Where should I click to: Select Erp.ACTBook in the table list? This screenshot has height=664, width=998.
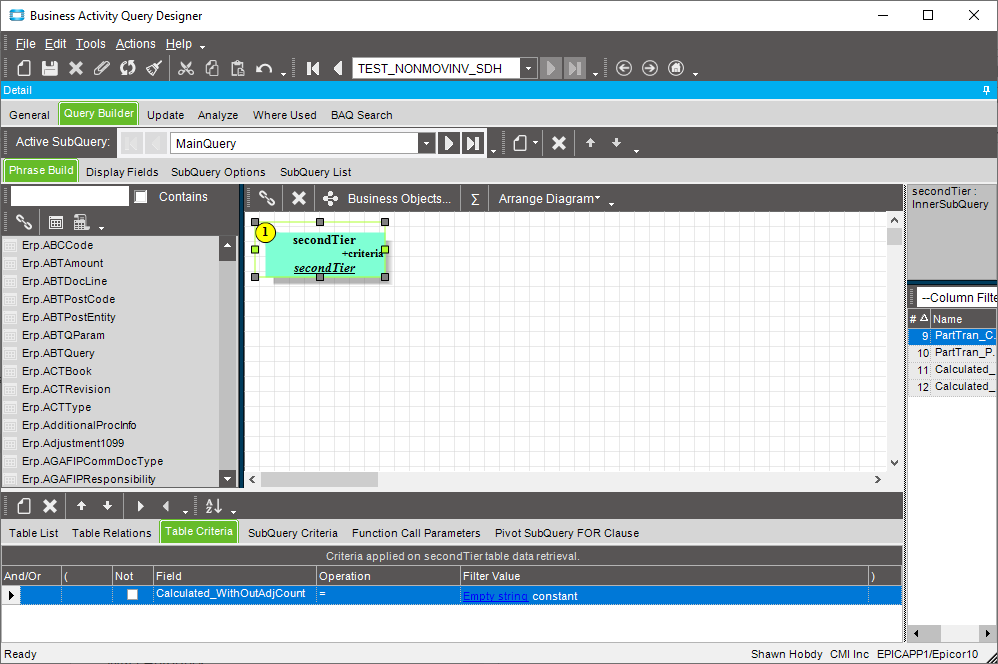pyautogui.click(x=57, y=371)
